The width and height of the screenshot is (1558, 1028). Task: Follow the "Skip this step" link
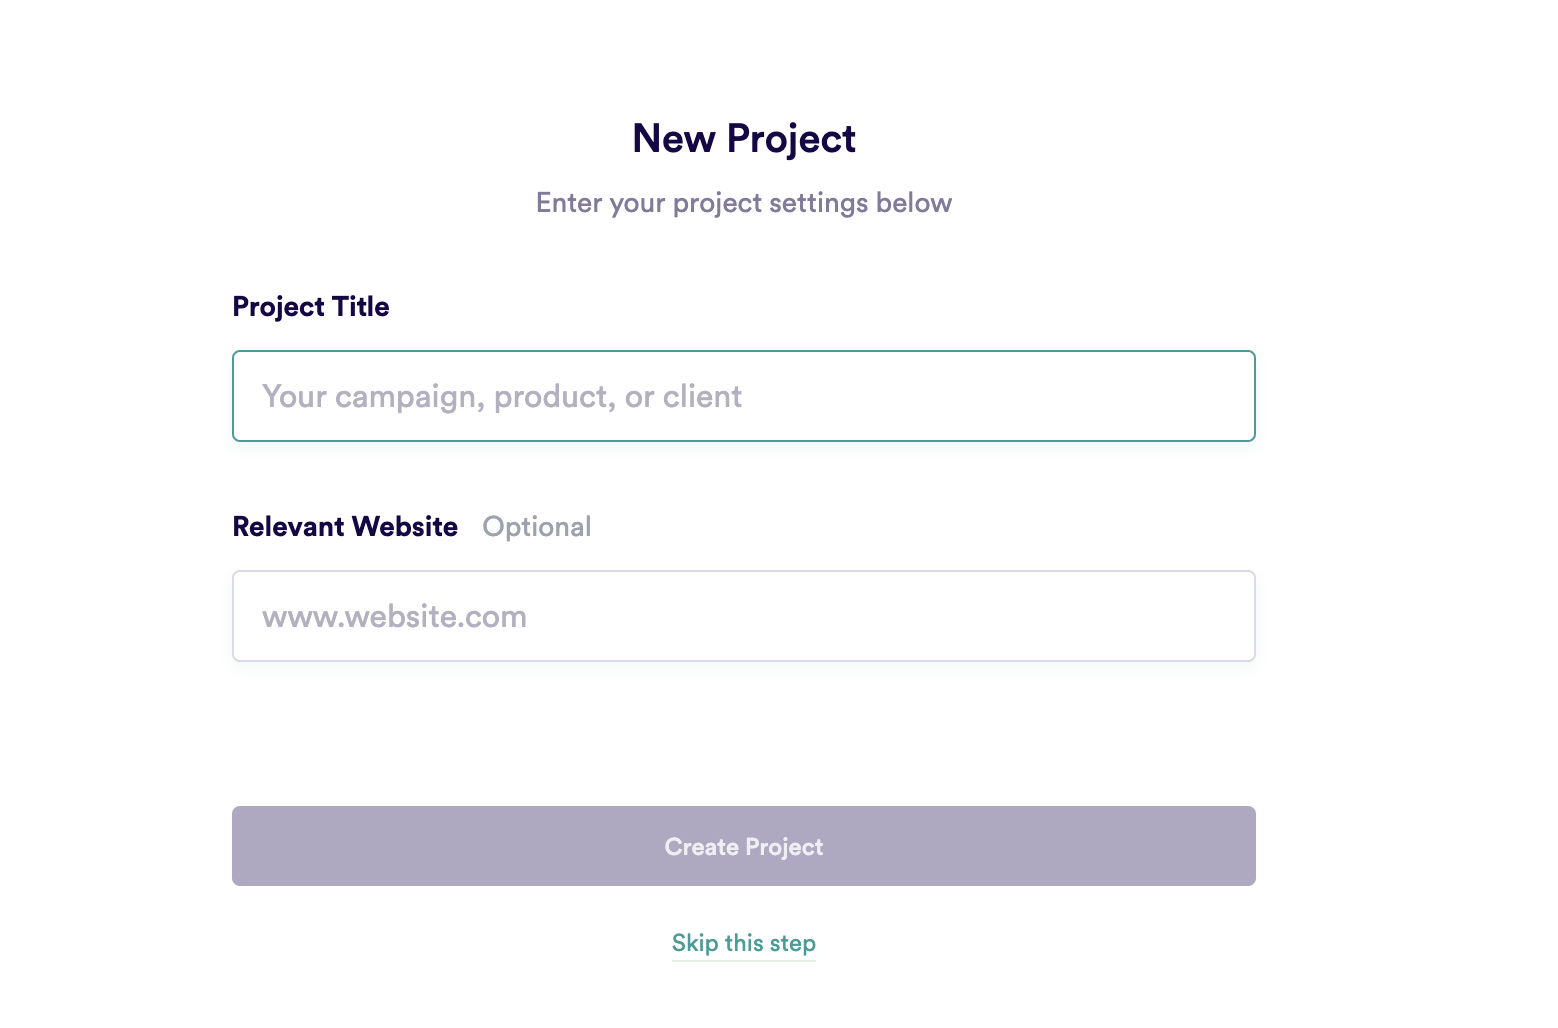pyautogui.click(x=743, y=943)
